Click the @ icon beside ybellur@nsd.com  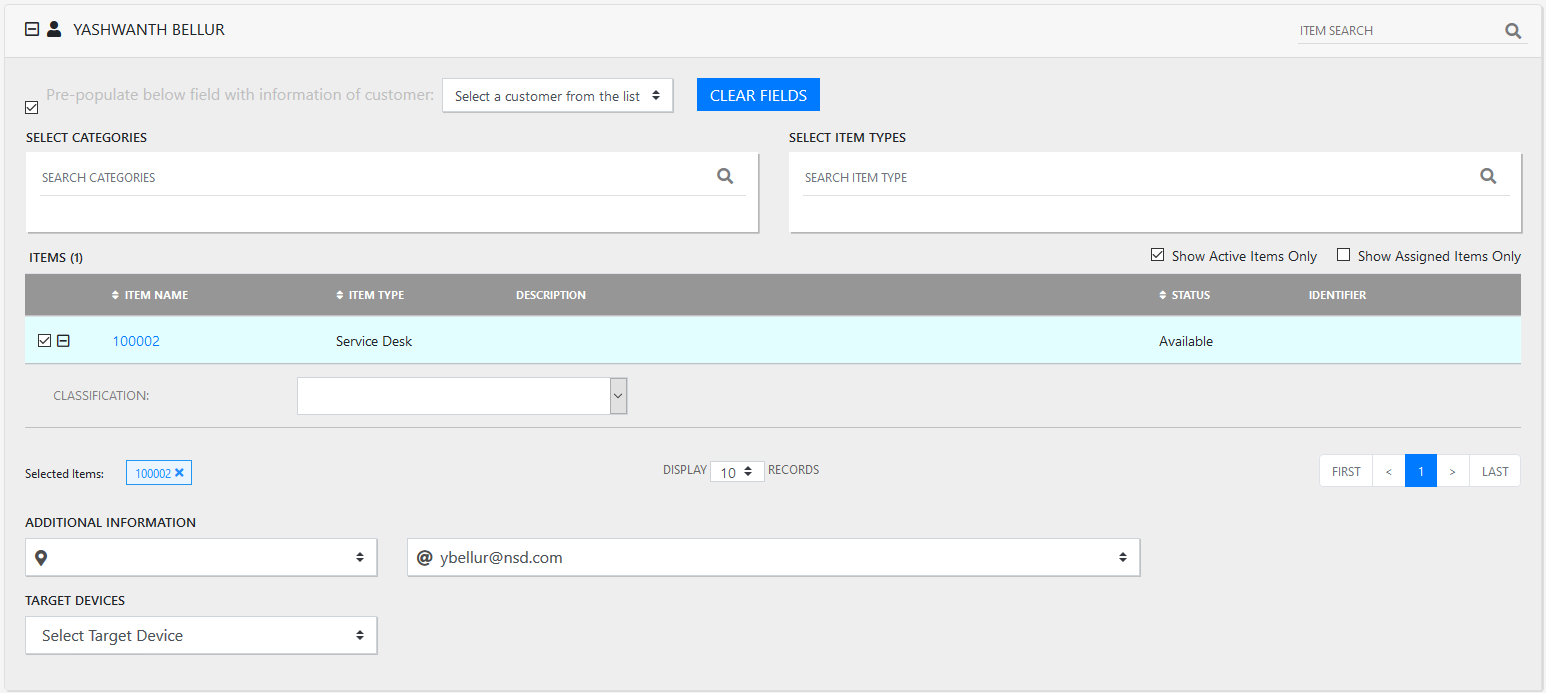[x=423, y=557]
